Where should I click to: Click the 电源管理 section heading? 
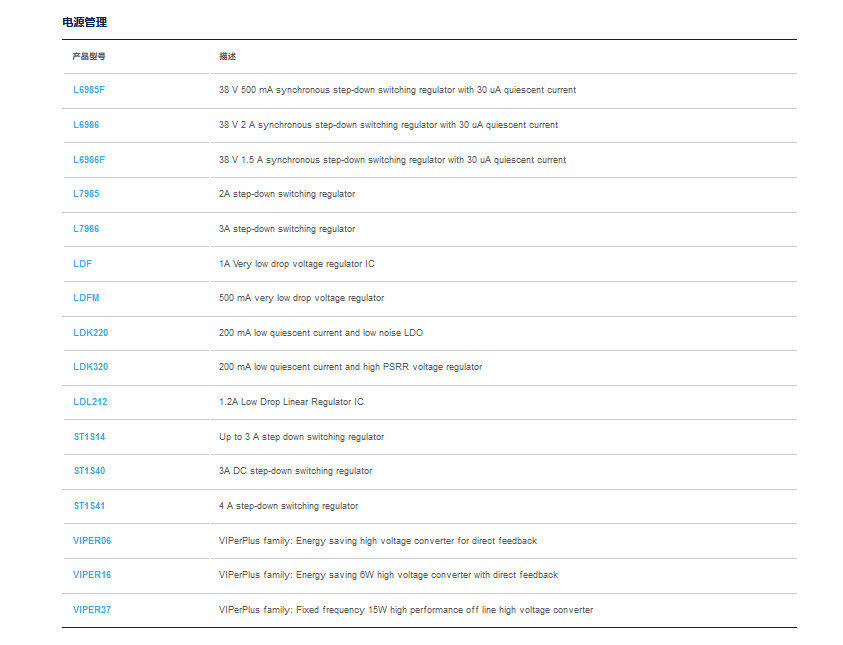tap(84, 22)
